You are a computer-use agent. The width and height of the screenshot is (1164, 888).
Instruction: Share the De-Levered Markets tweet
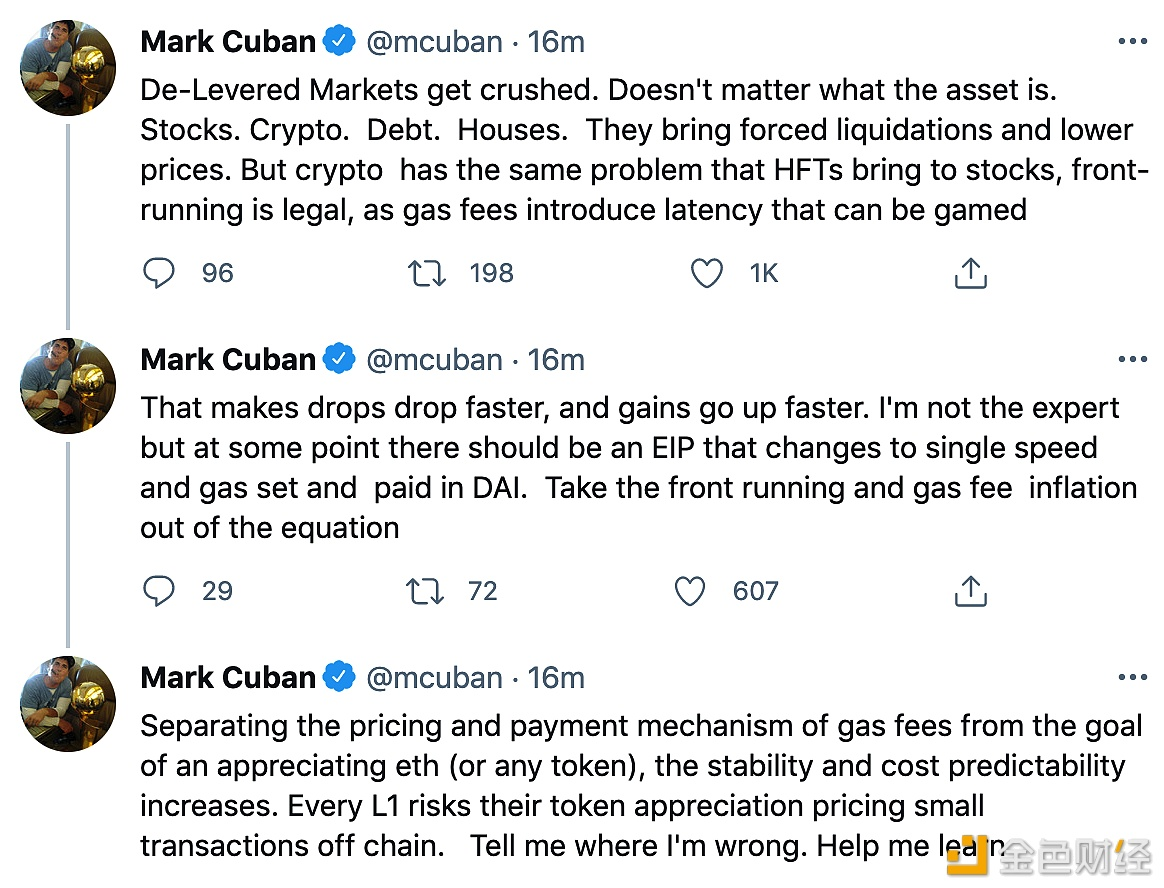(970, 273)
